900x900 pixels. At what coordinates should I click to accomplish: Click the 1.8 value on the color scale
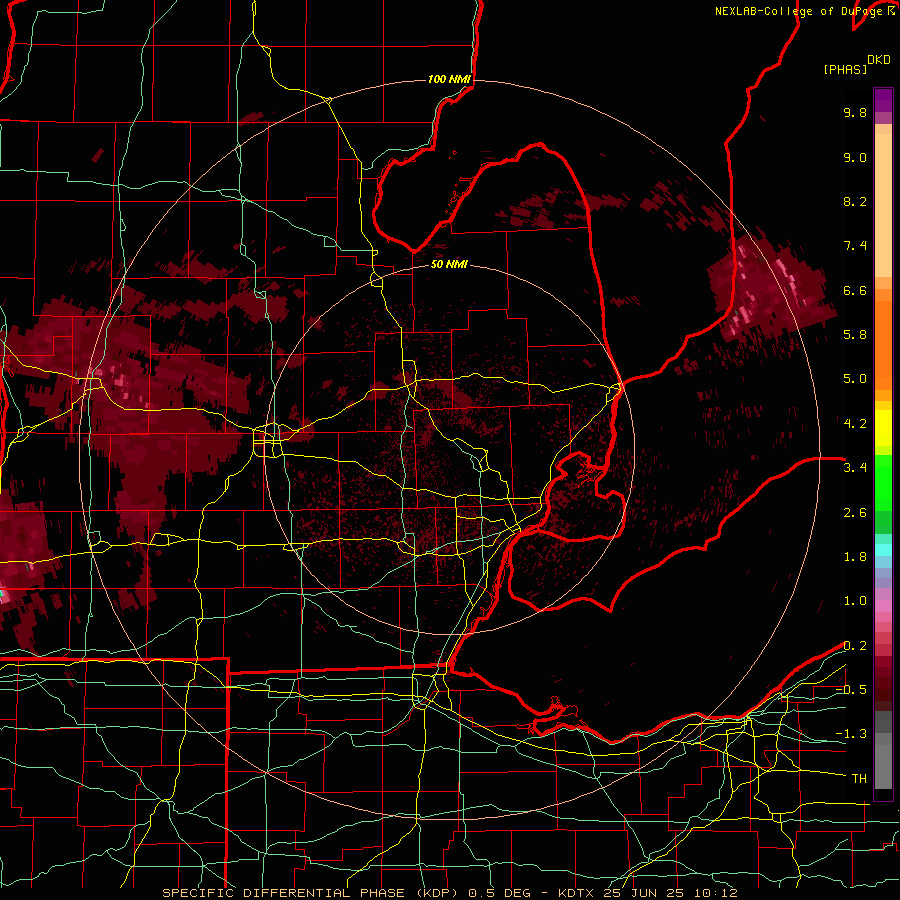(x=855, y=557)
